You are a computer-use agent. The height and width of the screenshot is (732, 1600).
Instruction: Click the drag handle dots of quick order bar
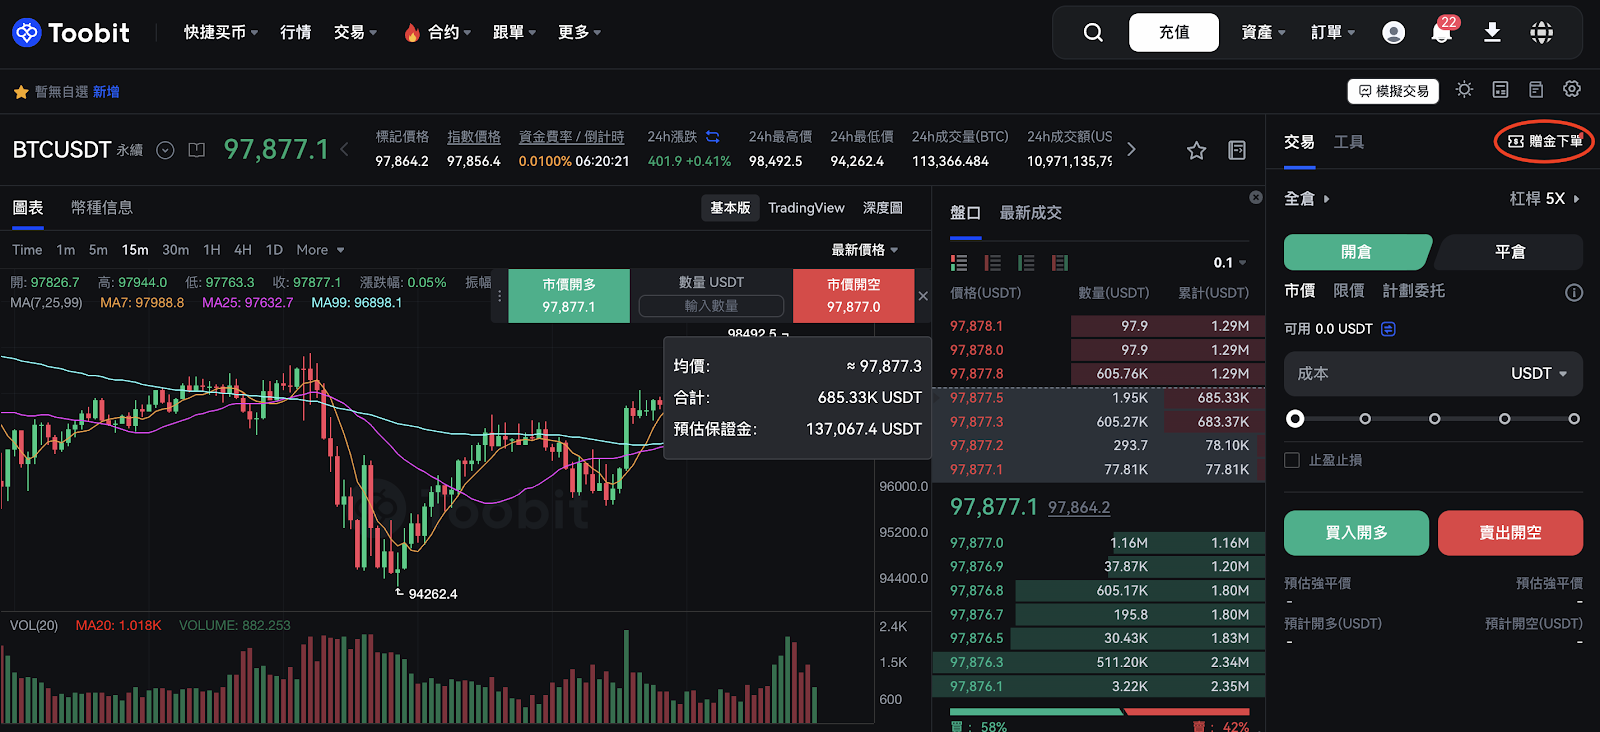coord(499,296)
